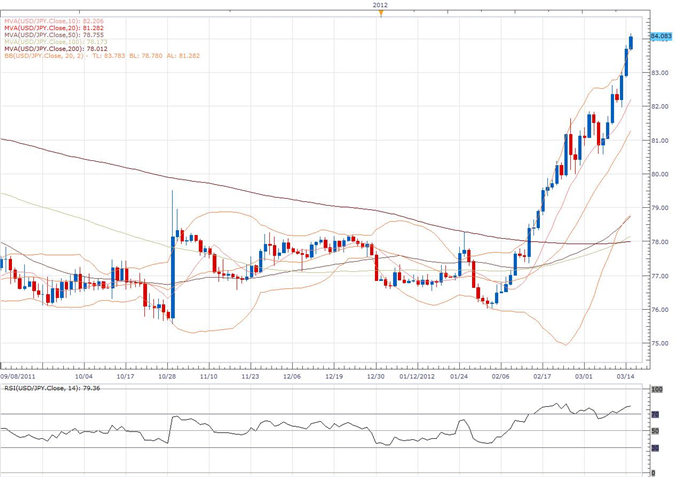This screenshot has width=680, height=477.
Task: Click the 09/08/2011 date label
Action: coord(18,377)
